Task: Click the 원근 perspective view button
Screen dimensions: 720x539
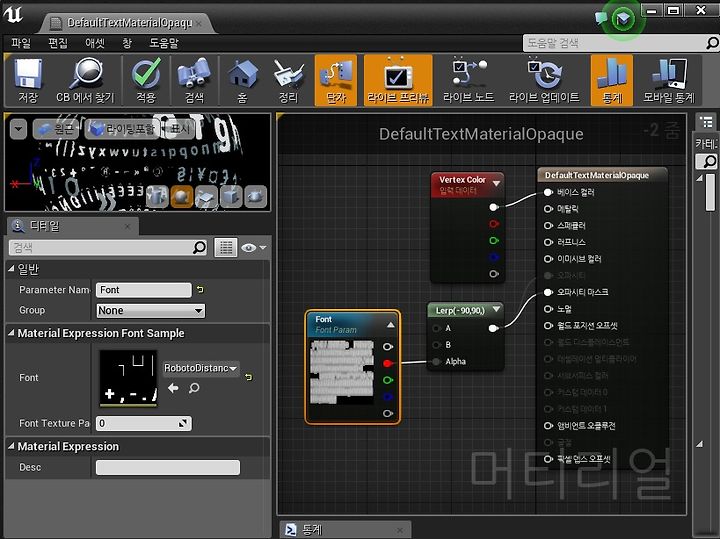Action: [56, 129]
